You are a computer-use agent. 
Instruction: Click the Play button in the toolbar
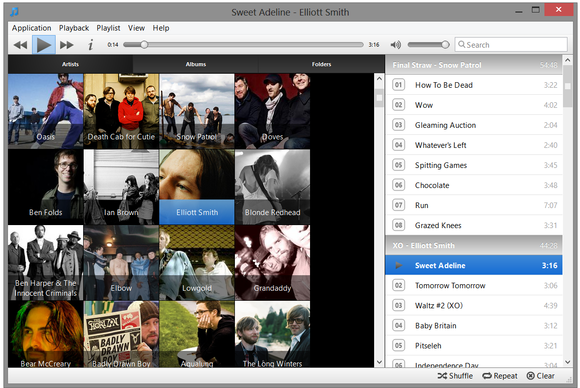(44, 45)
